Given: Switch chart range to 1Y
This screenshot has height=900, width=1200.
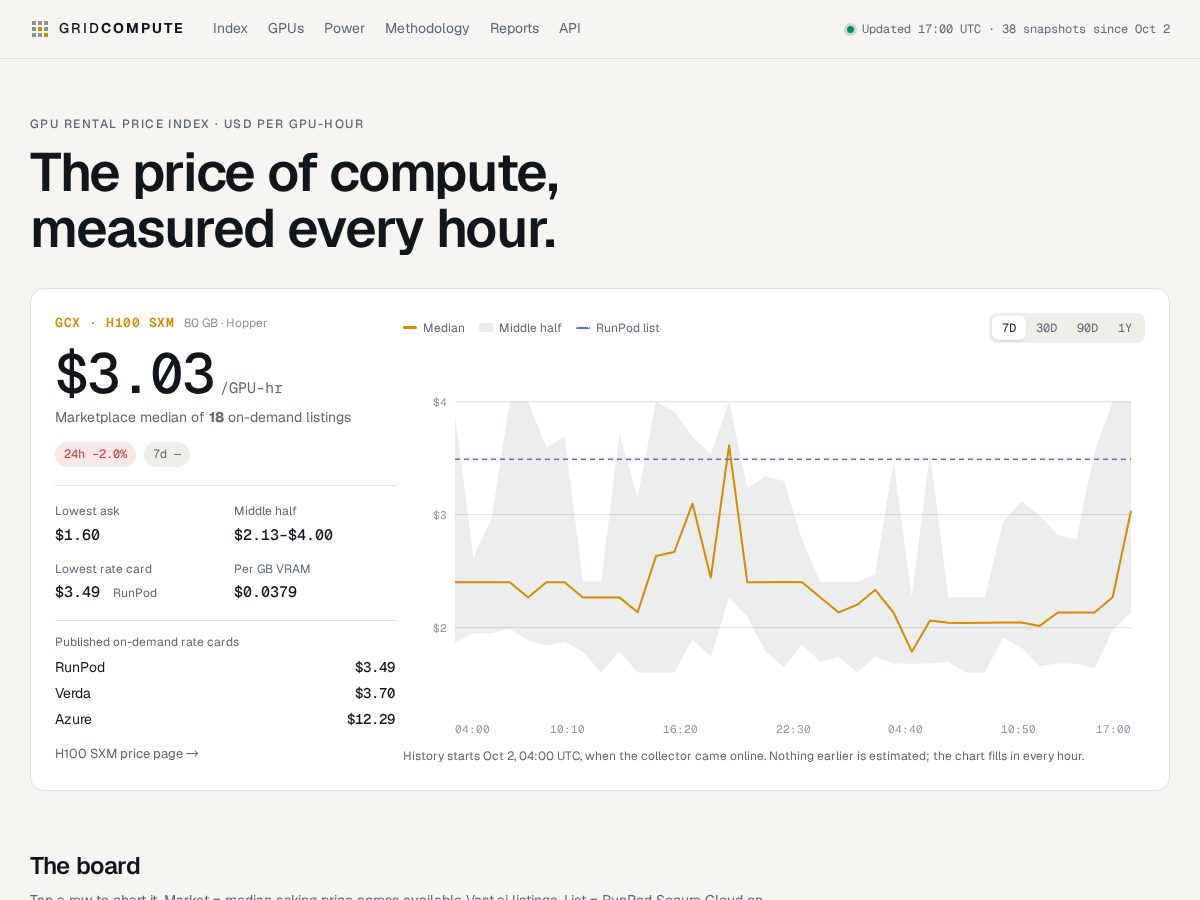Looking at the screenshot, I should pos(1125,328).
